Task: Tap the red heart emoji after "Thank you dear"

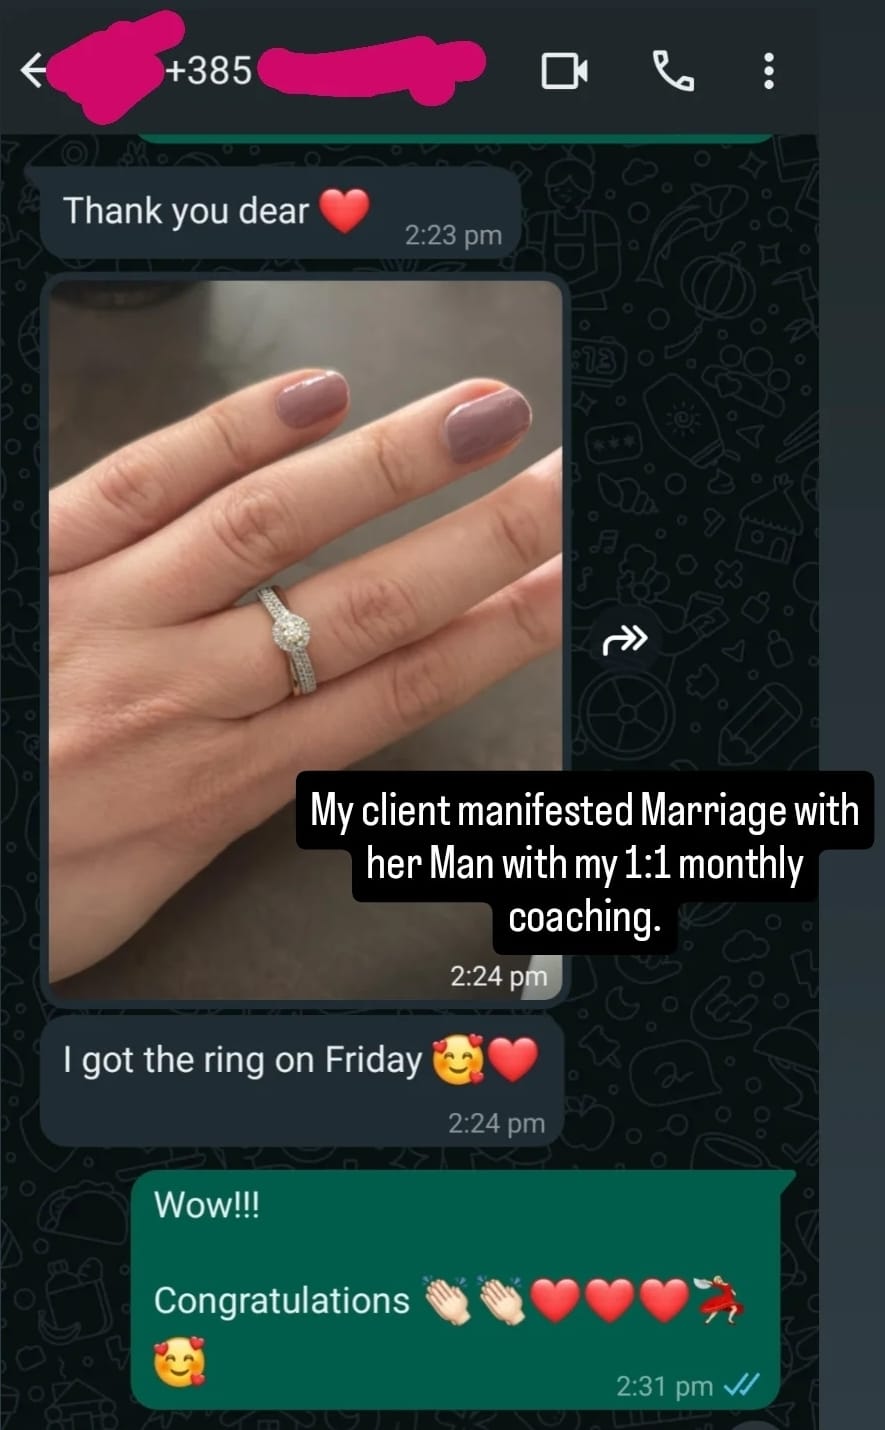Action: (344, 211)
